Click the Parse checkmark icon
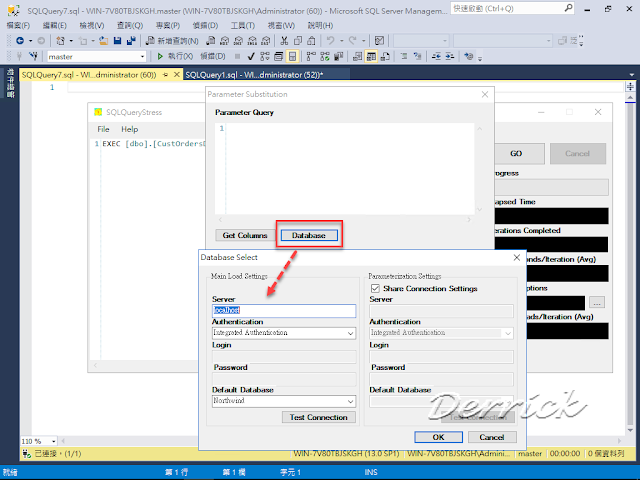 tap(251, 56)
